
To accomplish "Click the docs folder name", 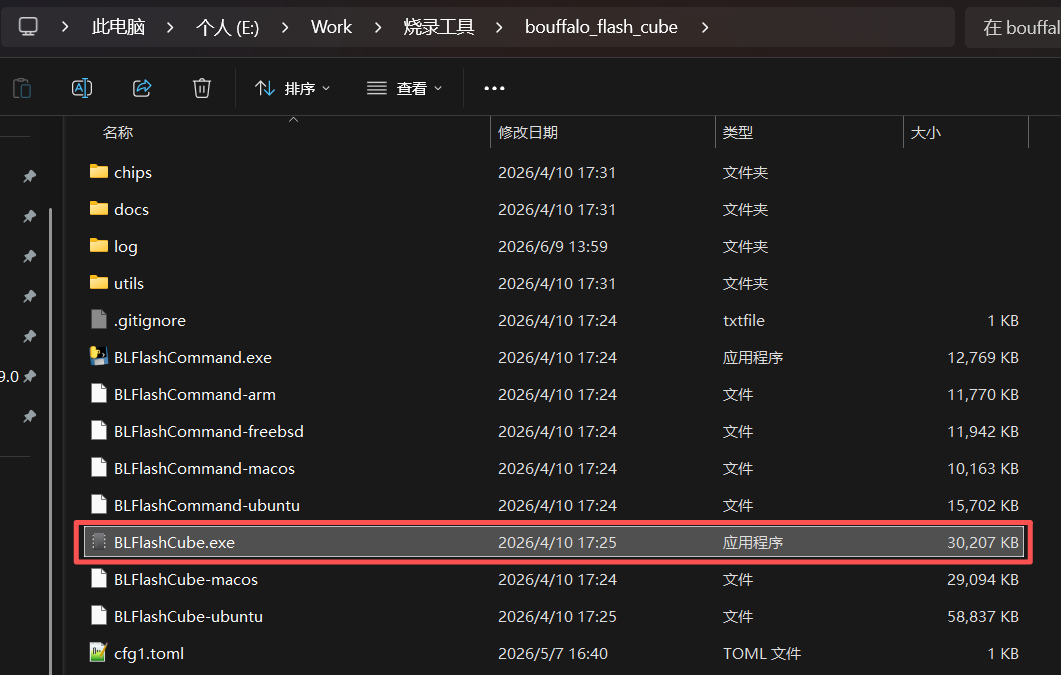I will click(131, 210).
